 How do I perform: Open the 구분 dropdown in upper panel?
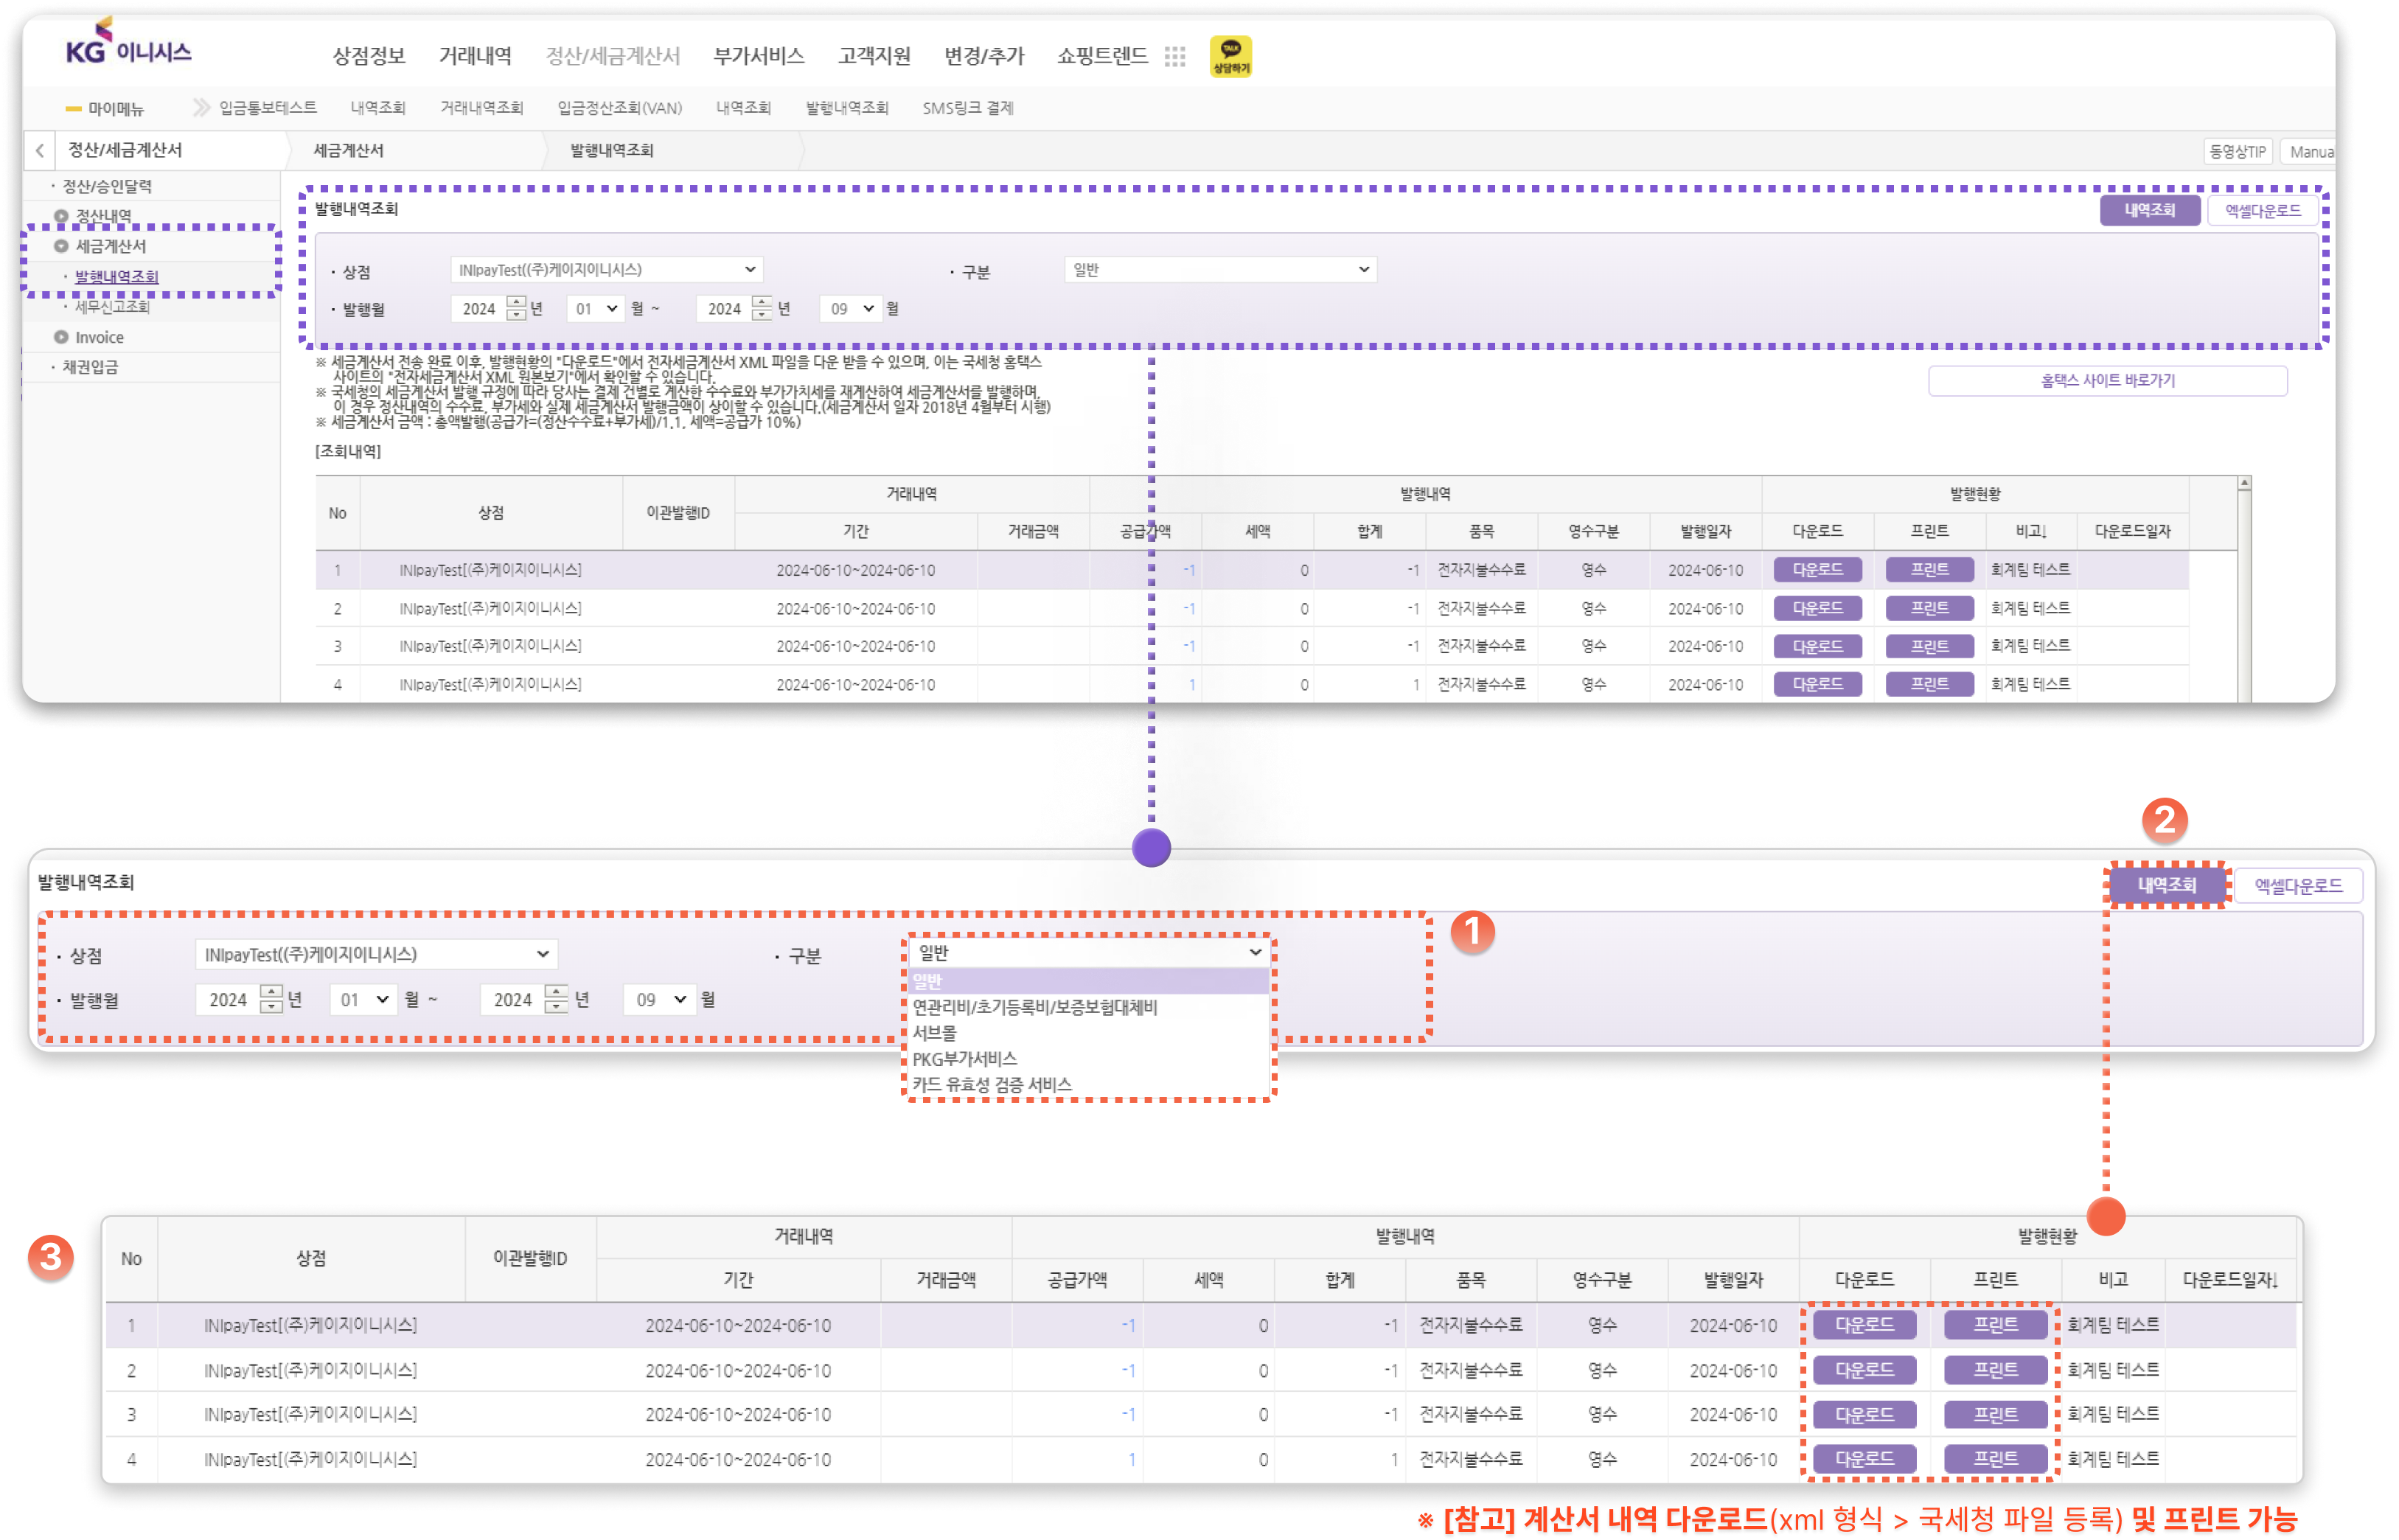tap(1220, 269)
